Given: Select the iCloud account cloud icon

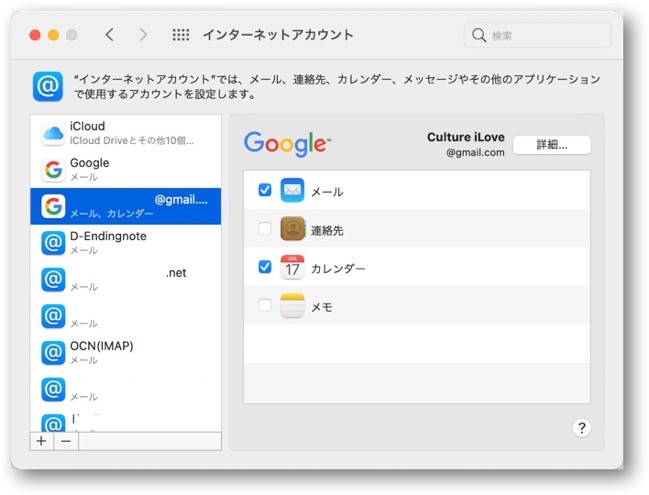Looking at the screenshot, I should [53, 133].
